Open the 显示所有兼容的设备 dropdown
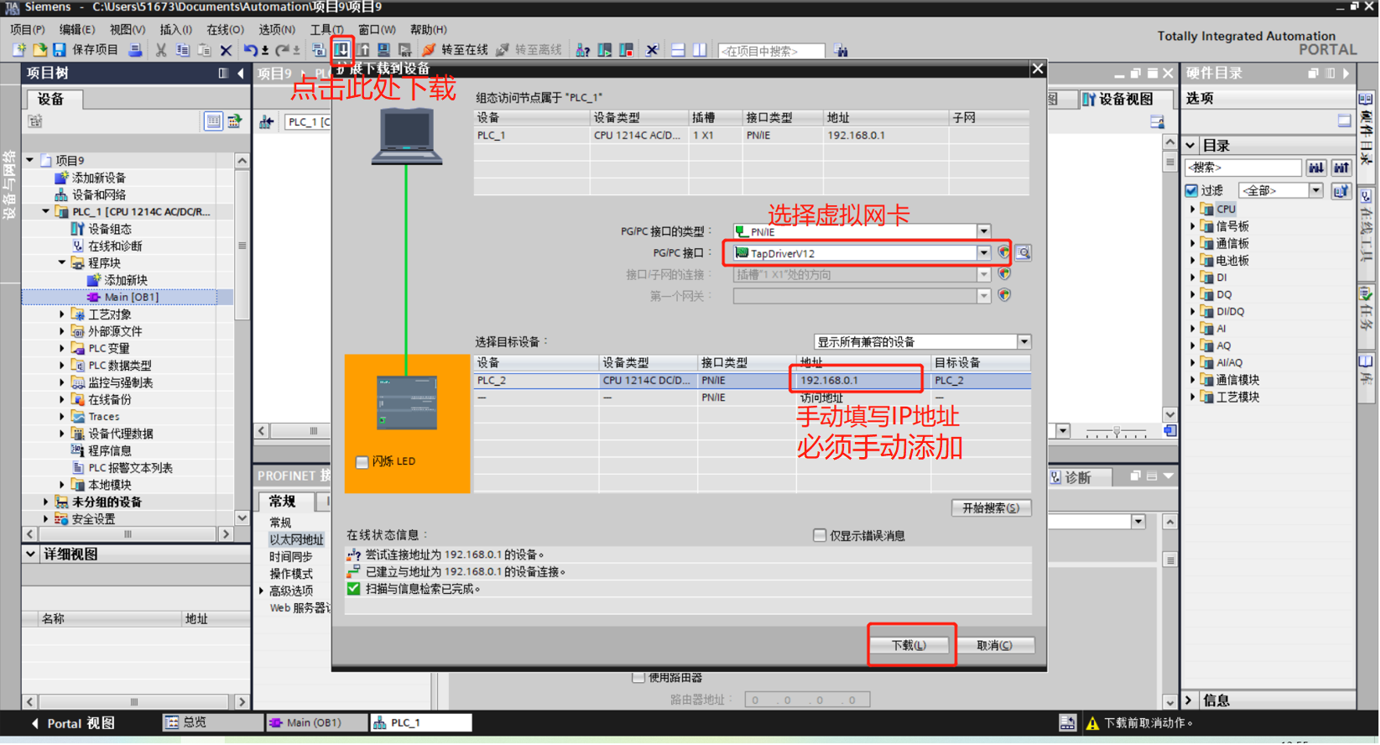This screenshot has width=1380, height=745. click(x=1024, y=341)
